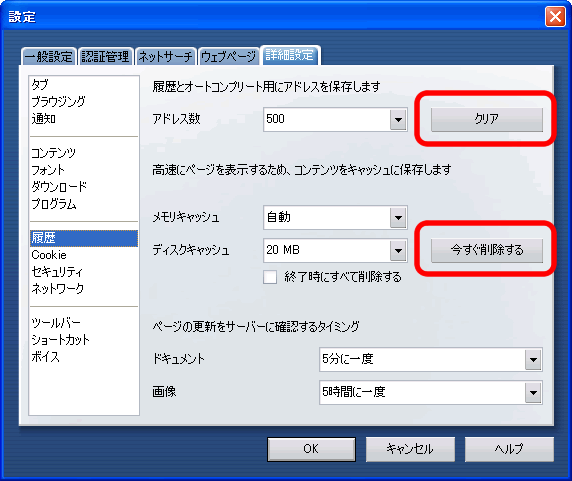Screen dimensions: 572x481
Task: Open the ネットサーチ tab
Action: tap(166, 57)
